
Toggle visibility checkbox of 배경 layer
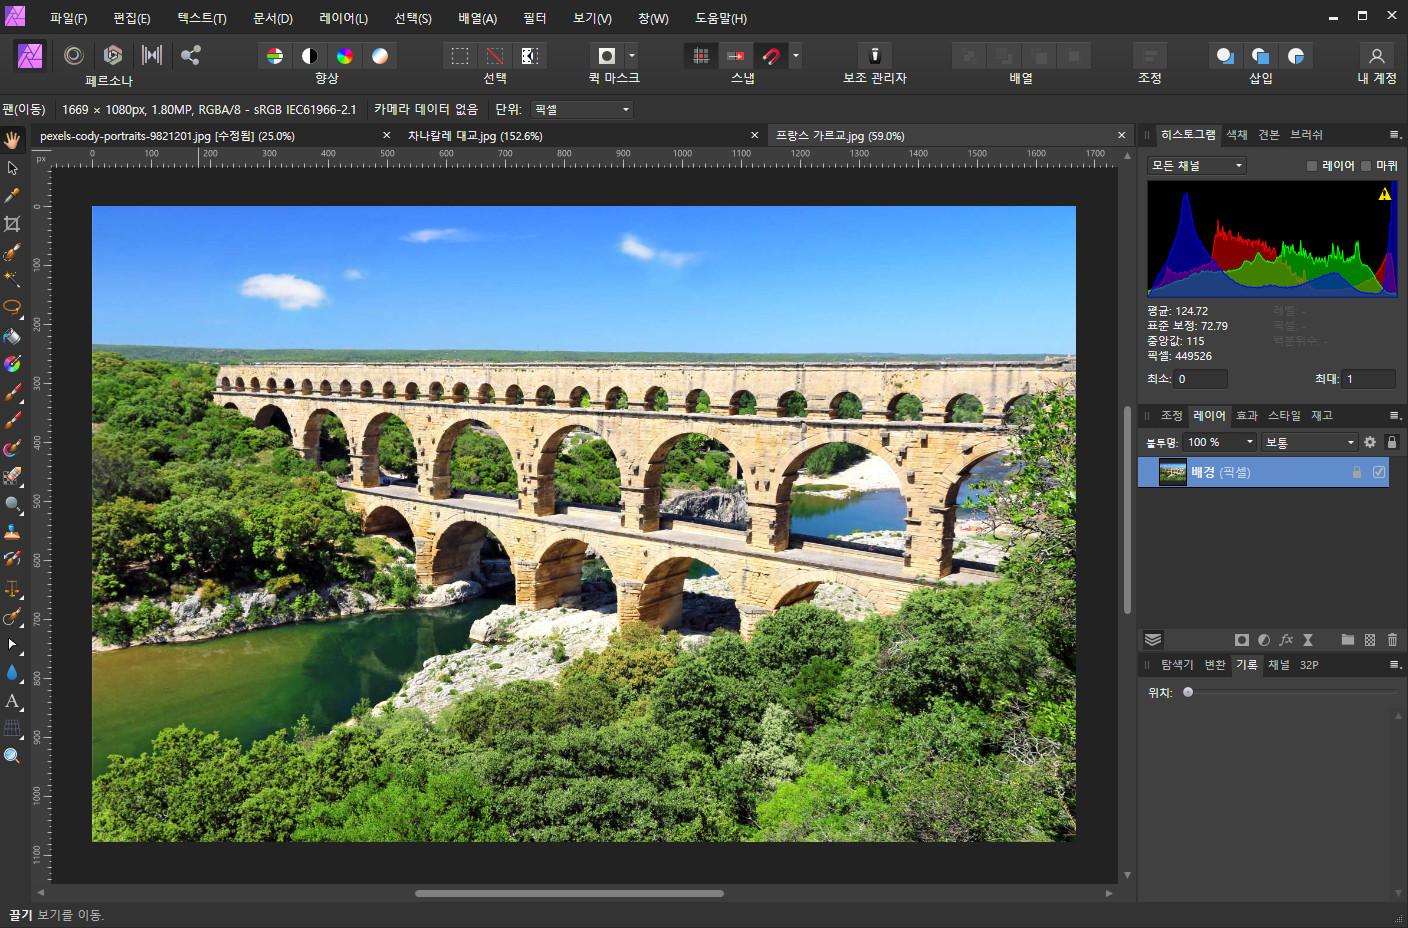(x=1379, y=472)
